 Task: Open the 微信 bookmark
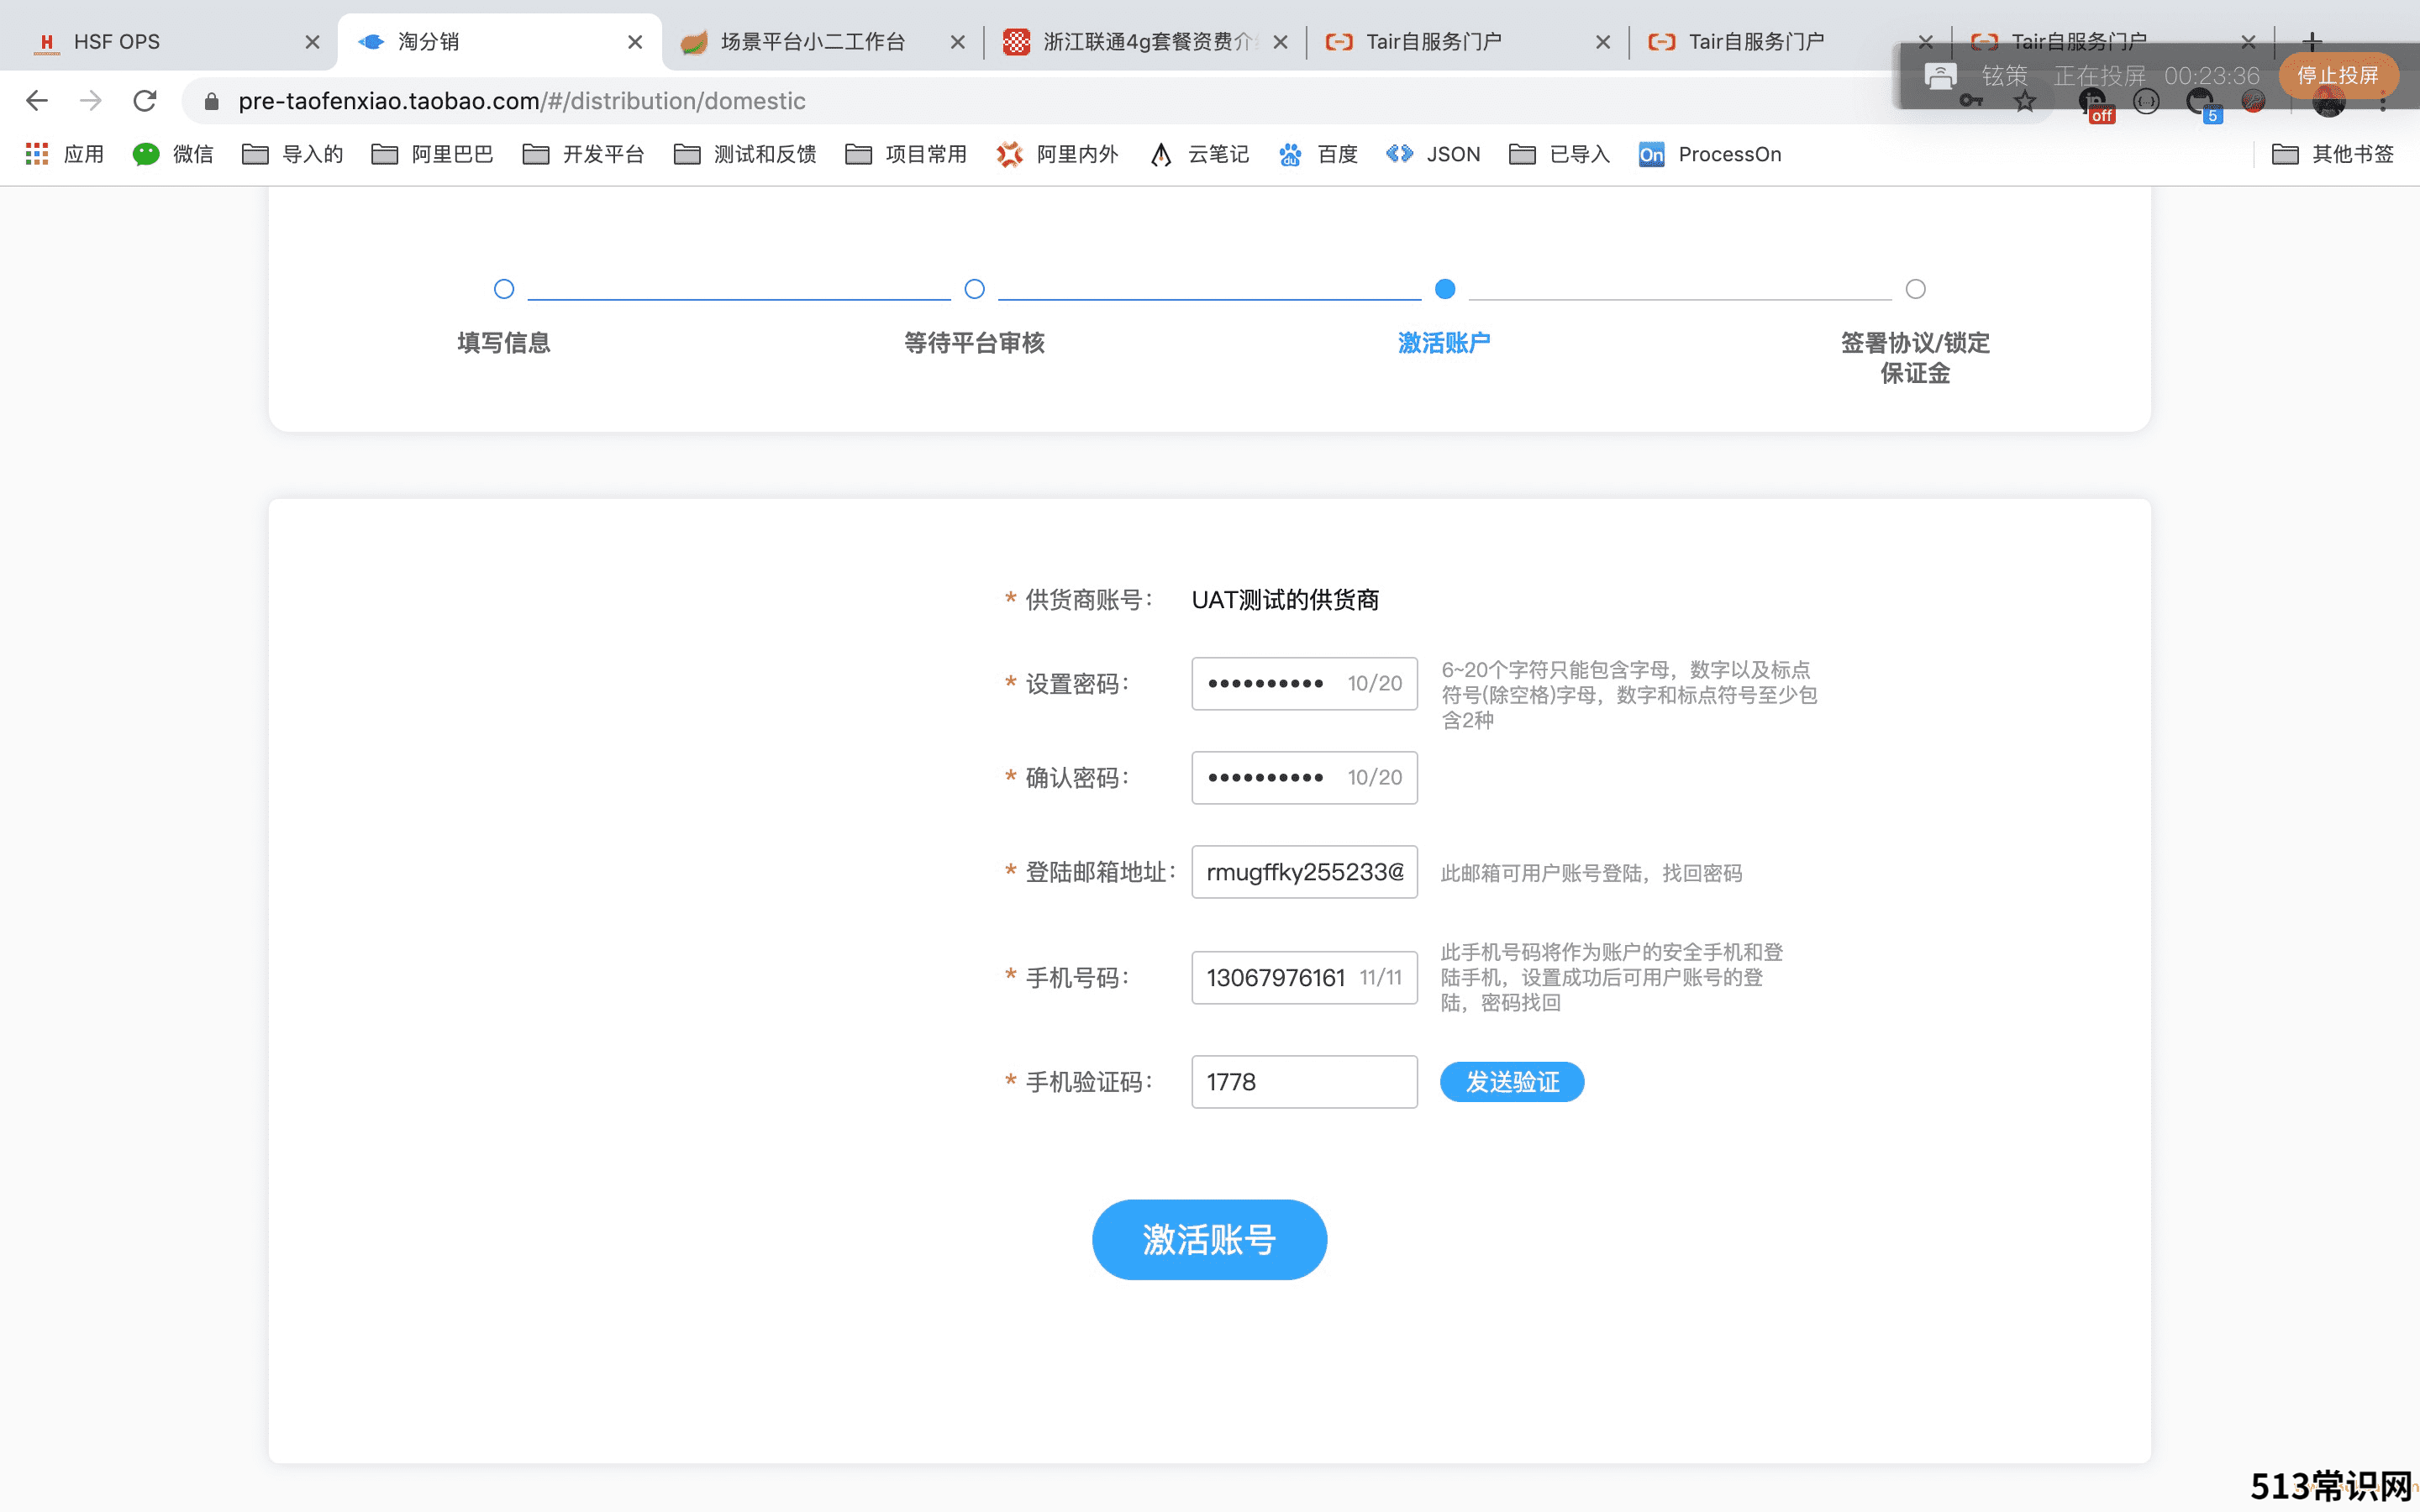pyautogui.click(x=173, y=154)
